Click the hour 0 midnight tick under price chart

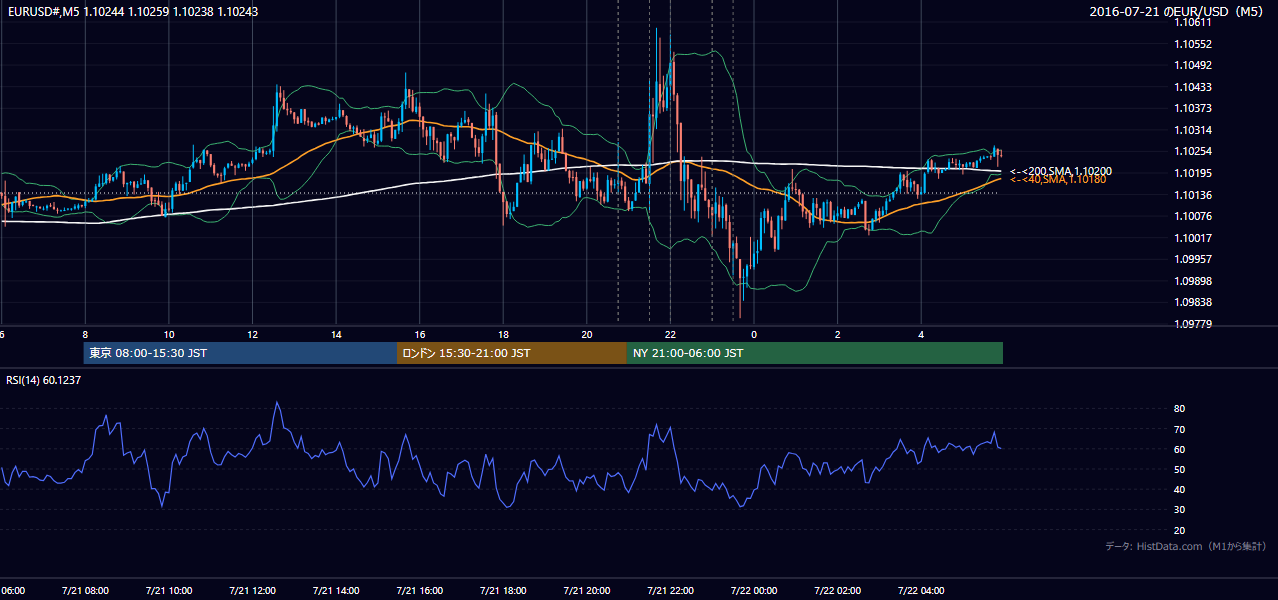coord(754,334)
